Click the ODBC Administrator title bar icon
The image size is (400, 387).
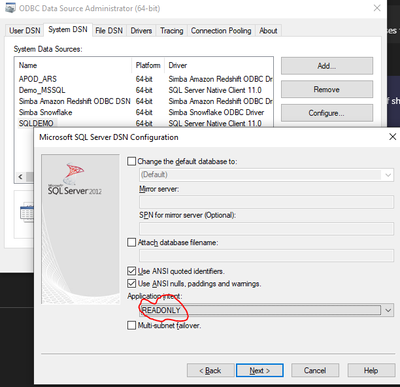click(x=10, y=8)
